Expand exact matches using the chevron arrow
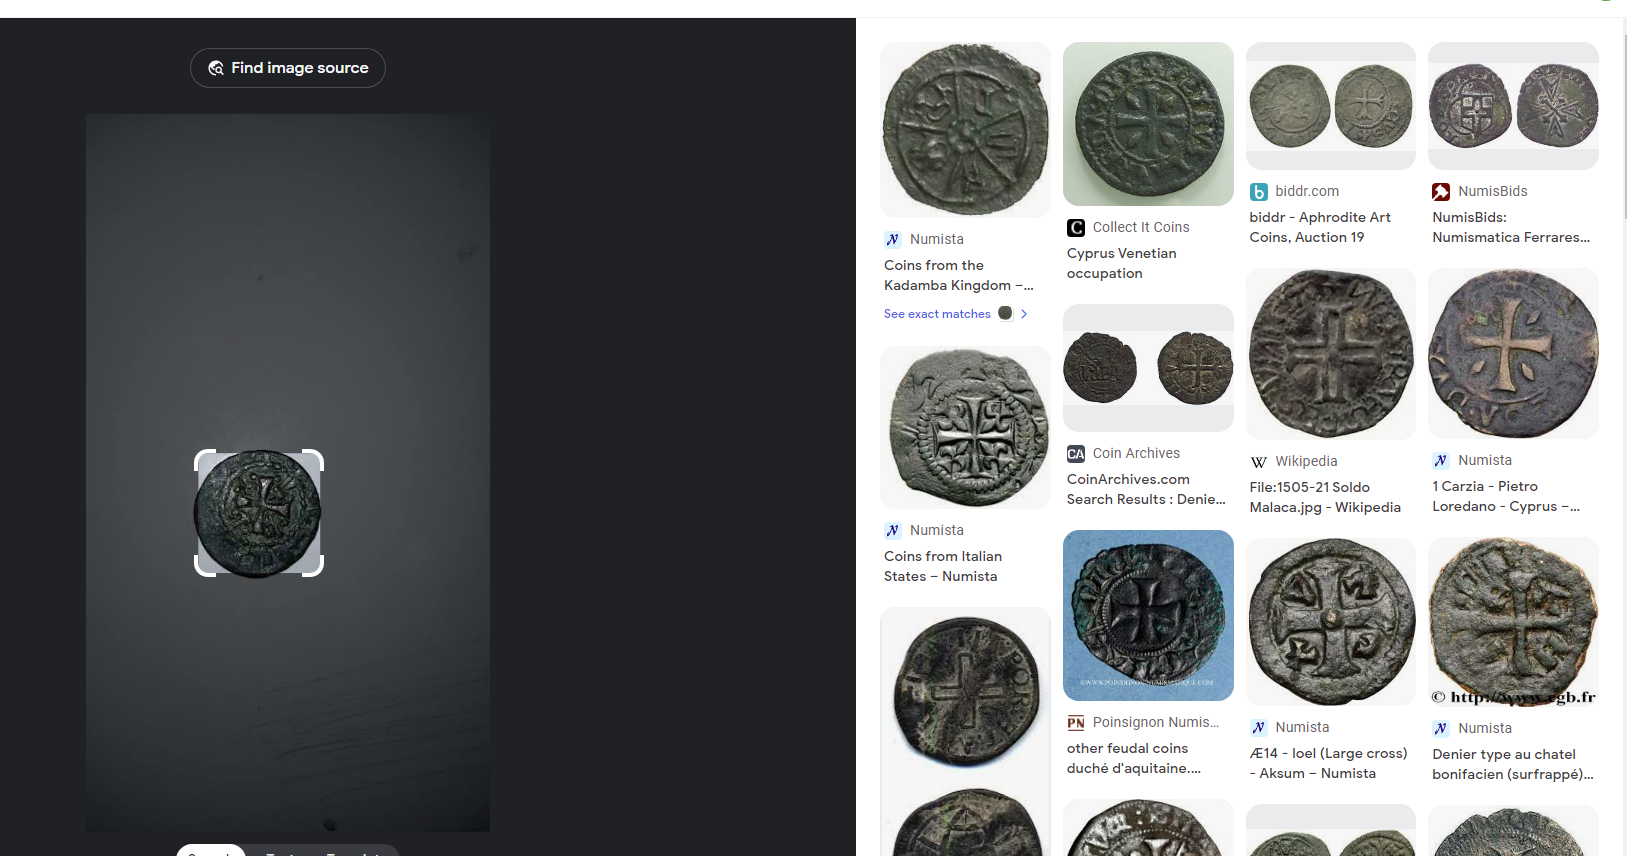Screen dimensions: 1627x856 click(x=1024, y=314)
